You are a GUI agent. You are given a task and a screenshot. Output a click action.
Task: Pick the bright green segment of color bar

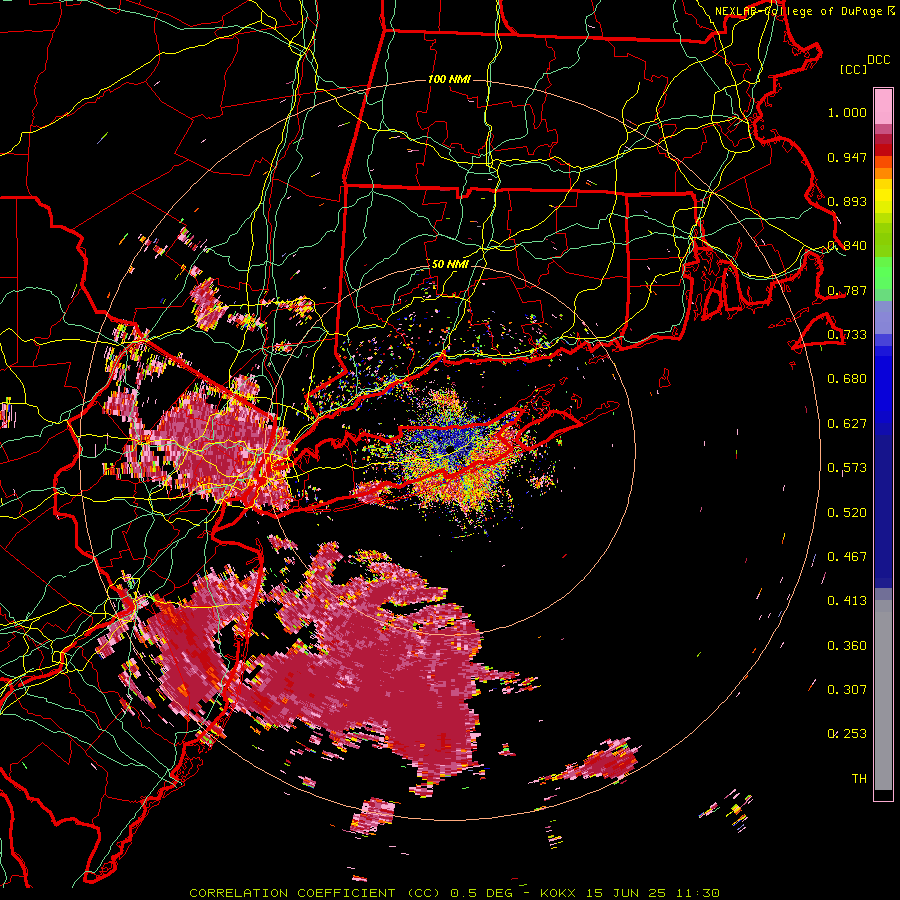click(x=883, y=274)
